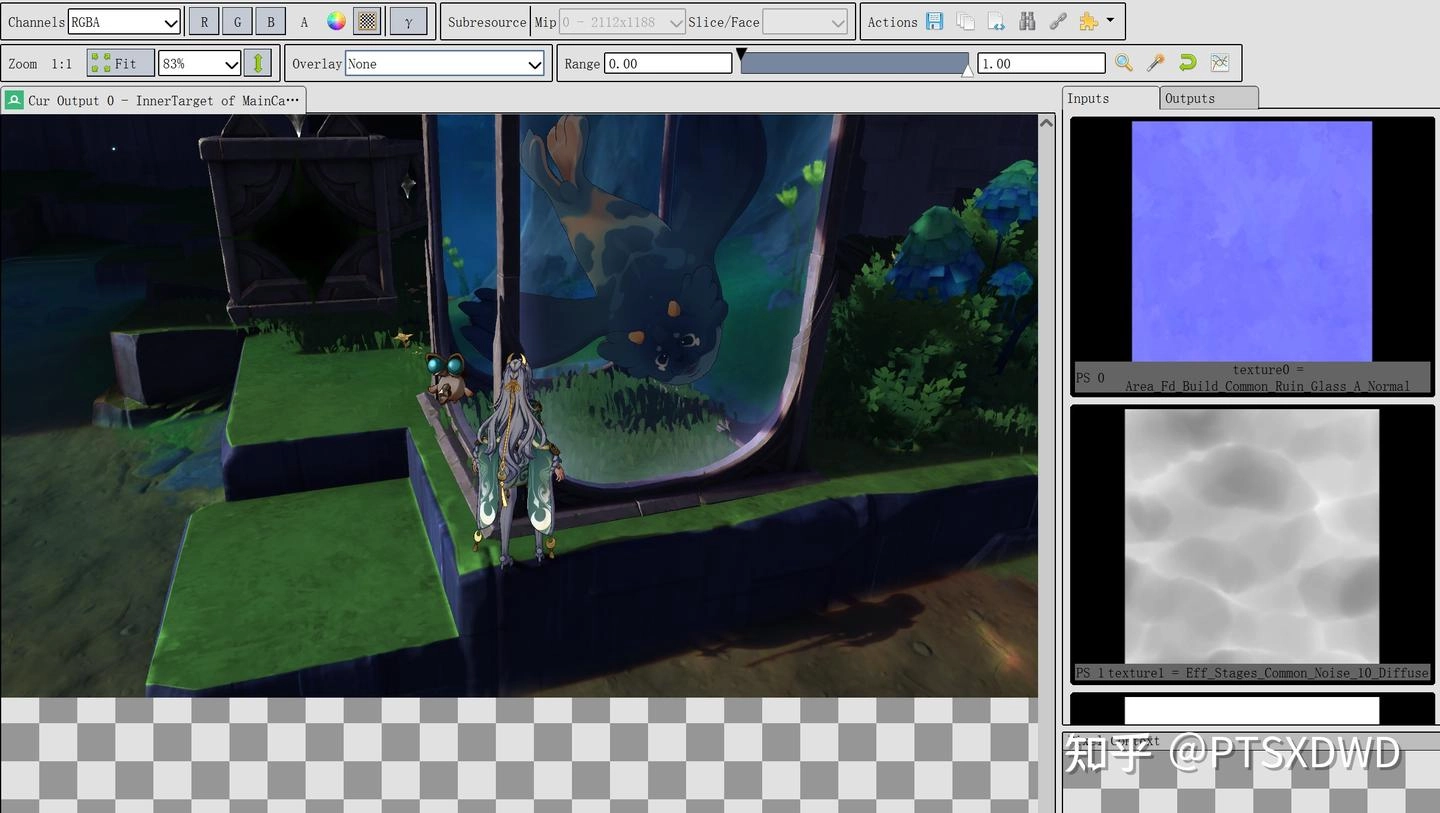This screenshot has width=1440, height=813.
Task: Click the green icon on the Cur Output tab
Action: pyautogui.click(x=14, y=100)
